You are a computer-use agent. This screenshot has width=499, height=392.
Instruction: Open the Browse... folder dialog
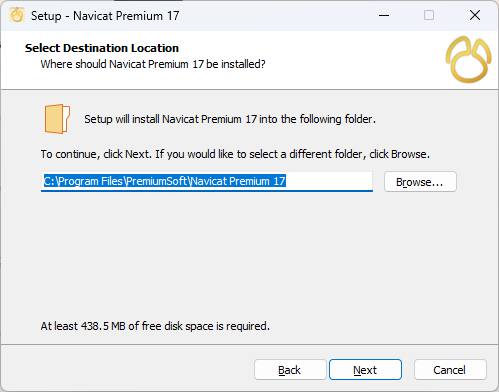[x=420, y=182]
